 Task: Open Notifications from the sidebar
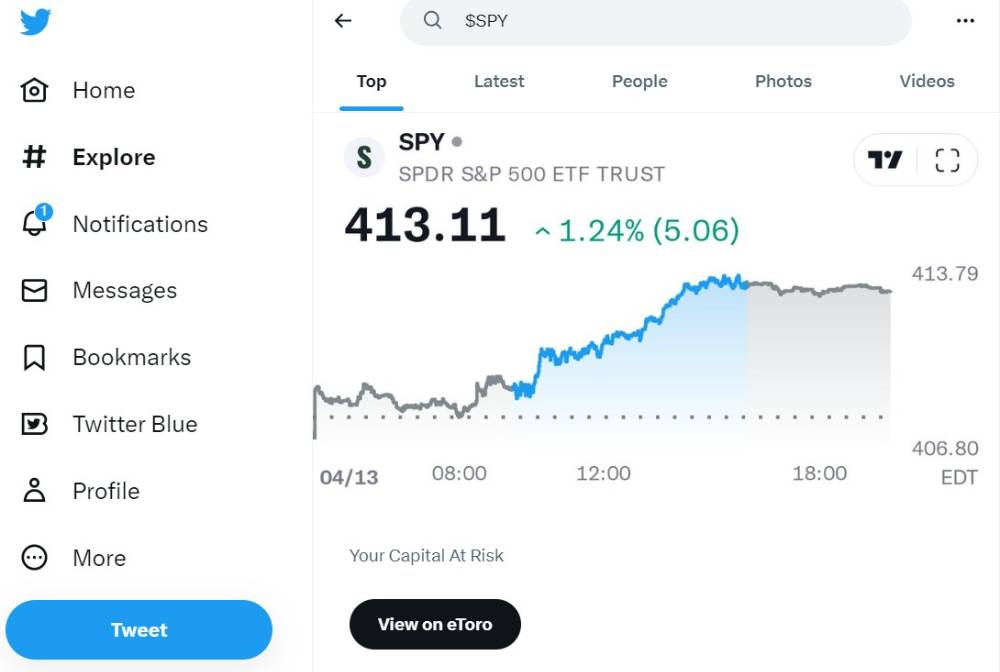tap(140, 224)
